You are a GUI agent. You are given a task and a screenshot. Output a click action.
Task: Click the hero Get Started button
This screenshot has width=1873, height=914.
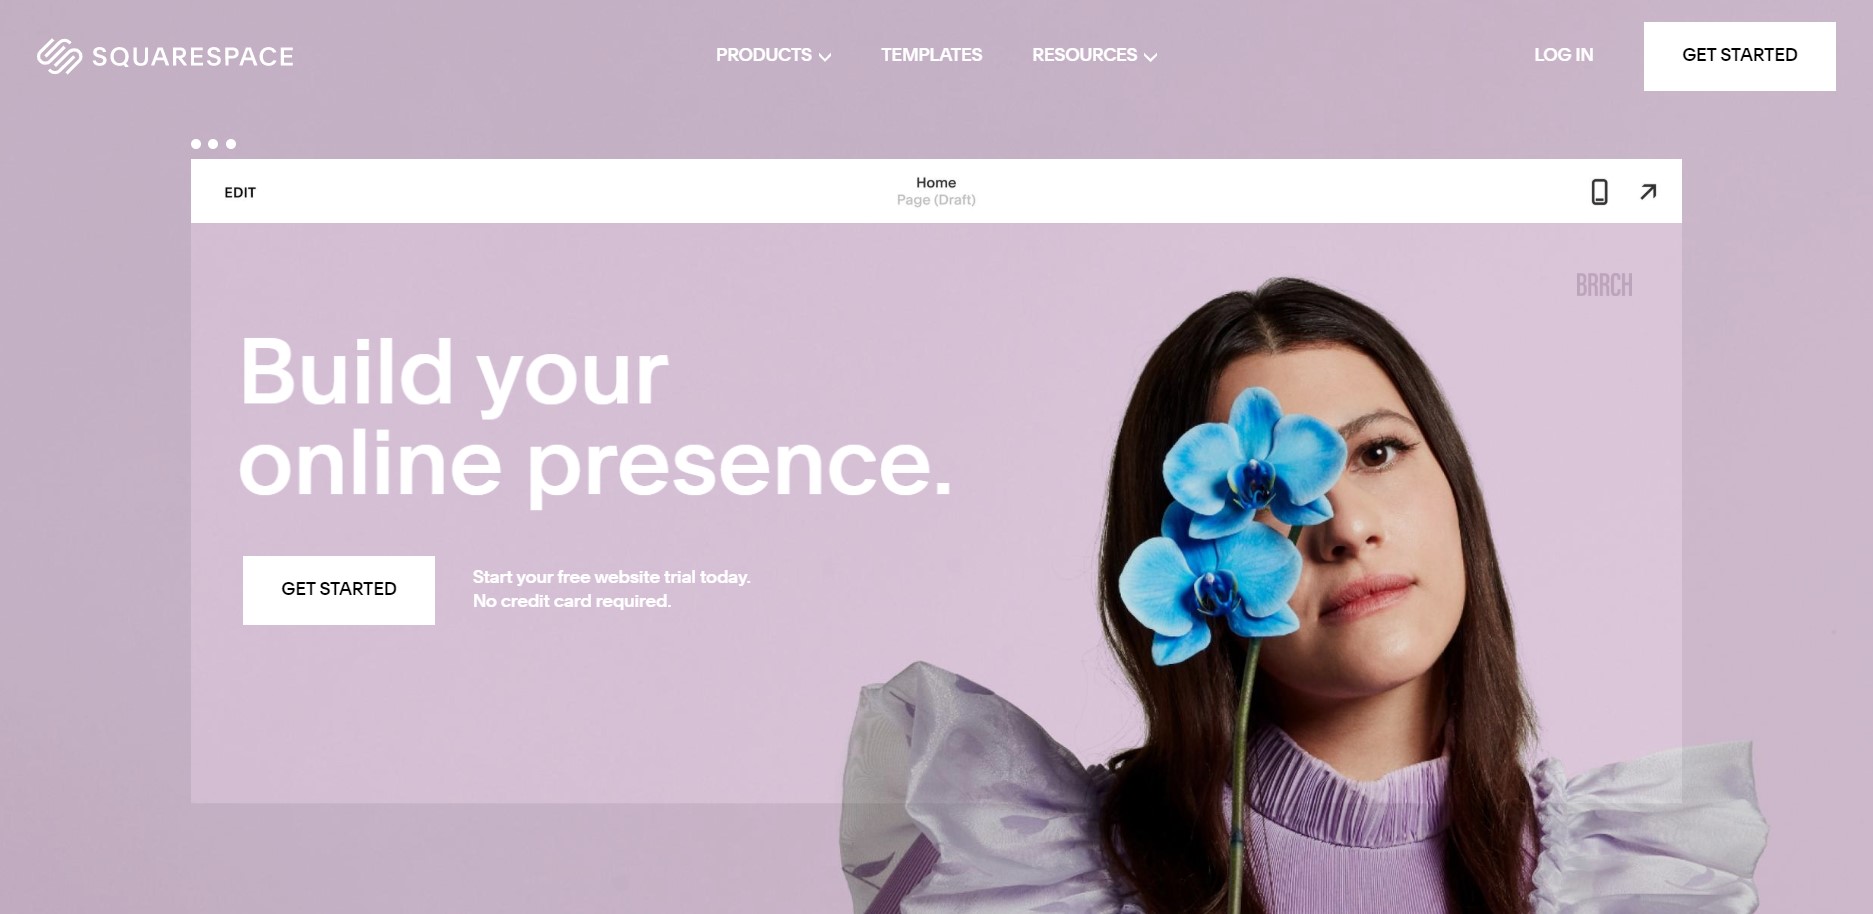coord(339,590)
